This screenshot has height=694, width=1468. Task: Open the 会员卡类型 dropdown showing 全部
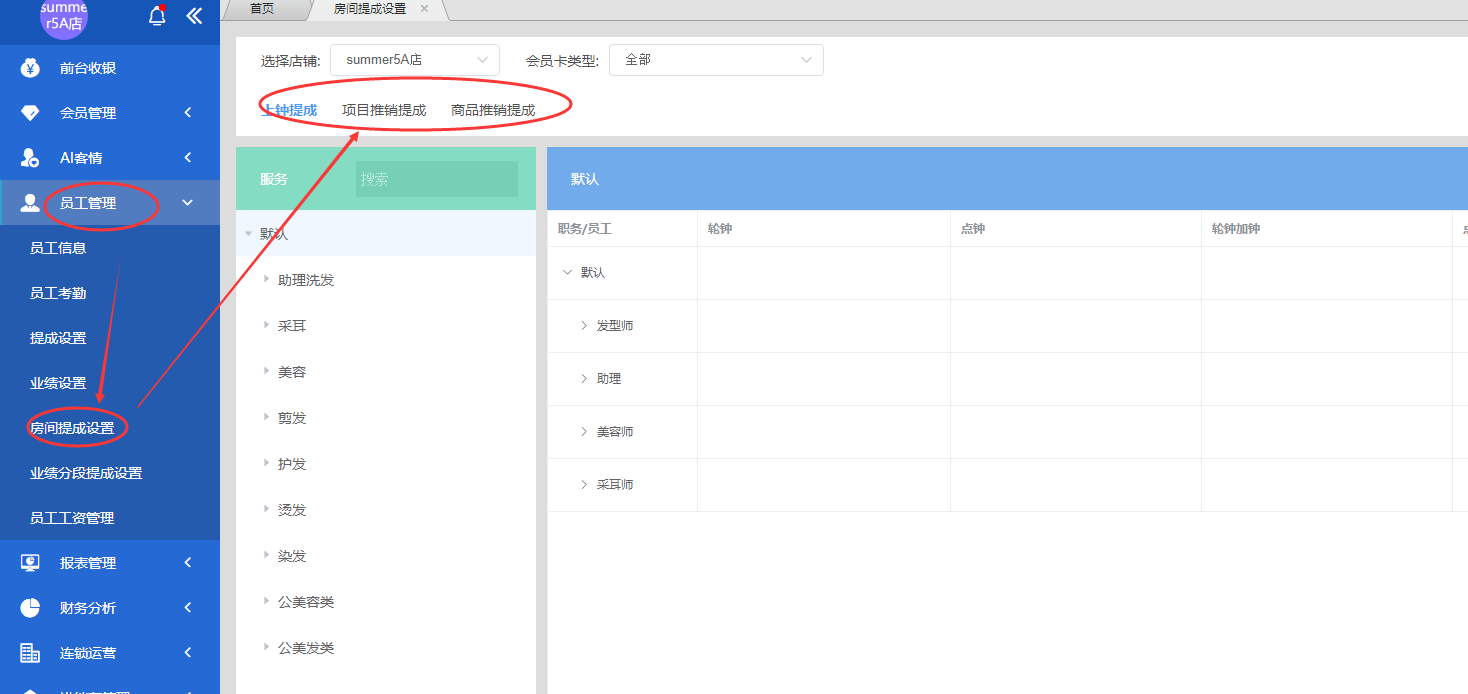[x=716, y=60]
